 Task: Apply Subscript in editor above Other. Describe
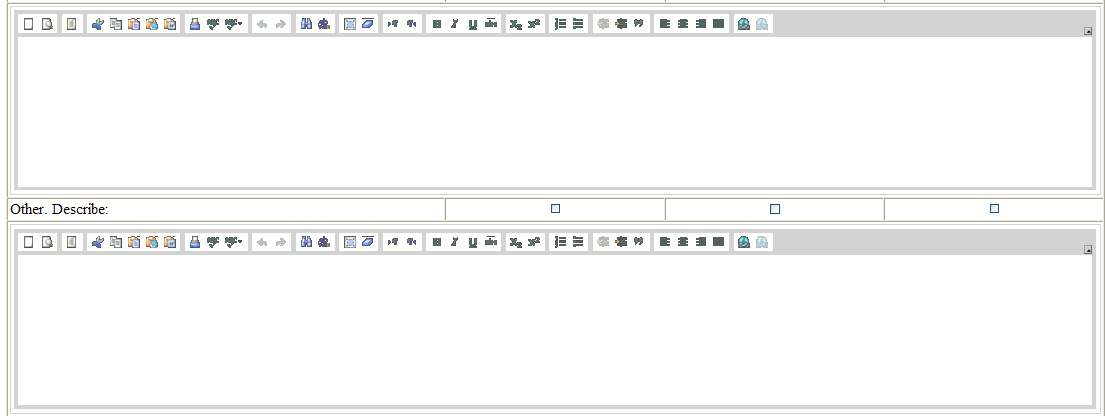point(516,24)
